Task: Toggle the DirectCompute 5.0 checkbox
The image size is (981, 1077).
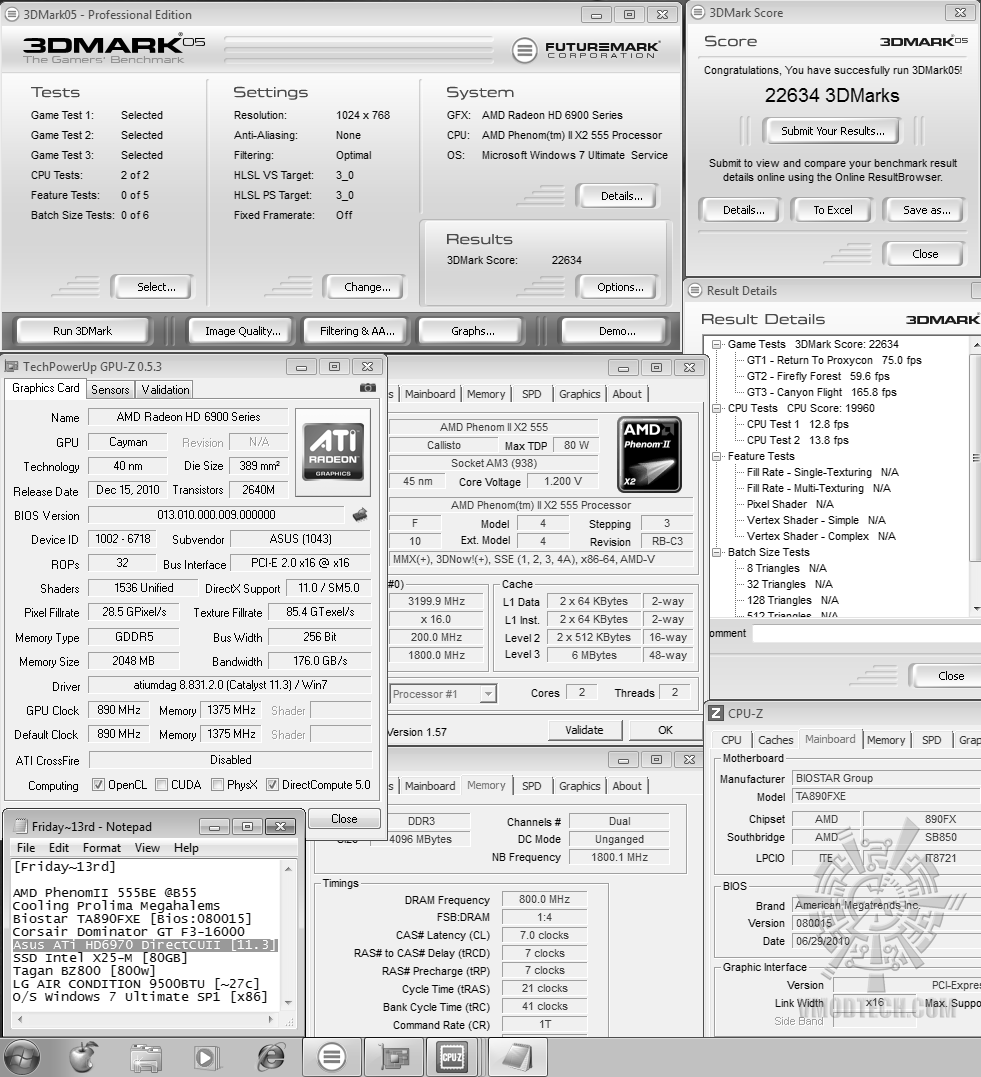Action: tap(272, 784)
